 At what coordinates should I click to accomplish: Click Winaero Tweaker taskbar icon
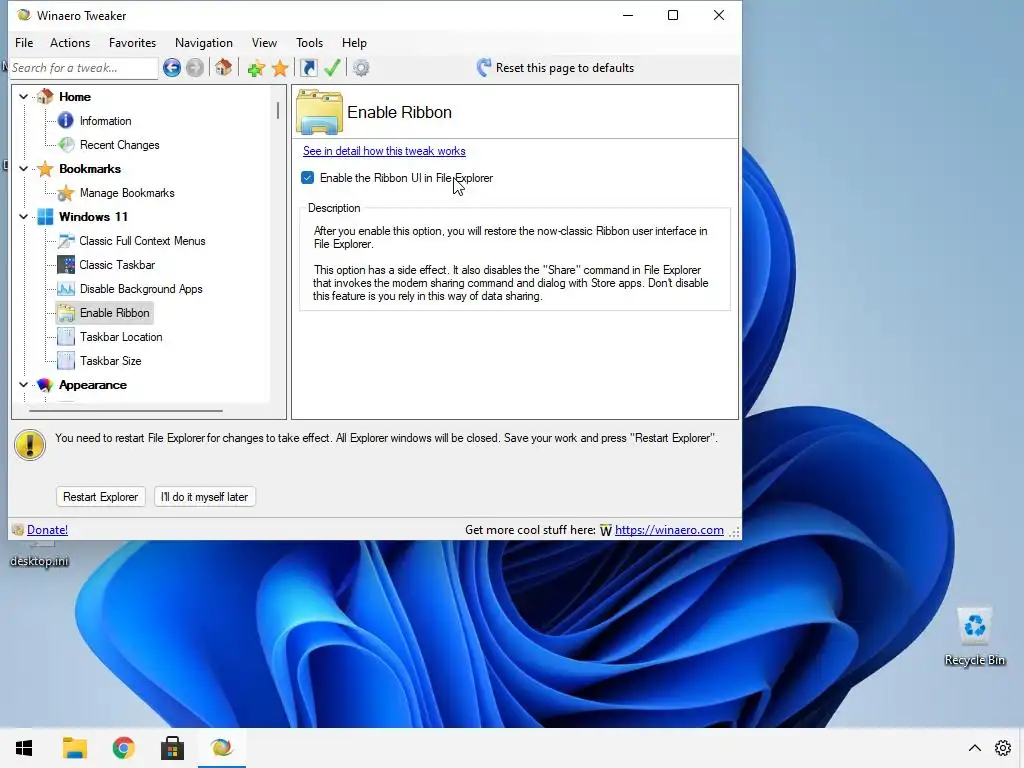tap(221, 748)
